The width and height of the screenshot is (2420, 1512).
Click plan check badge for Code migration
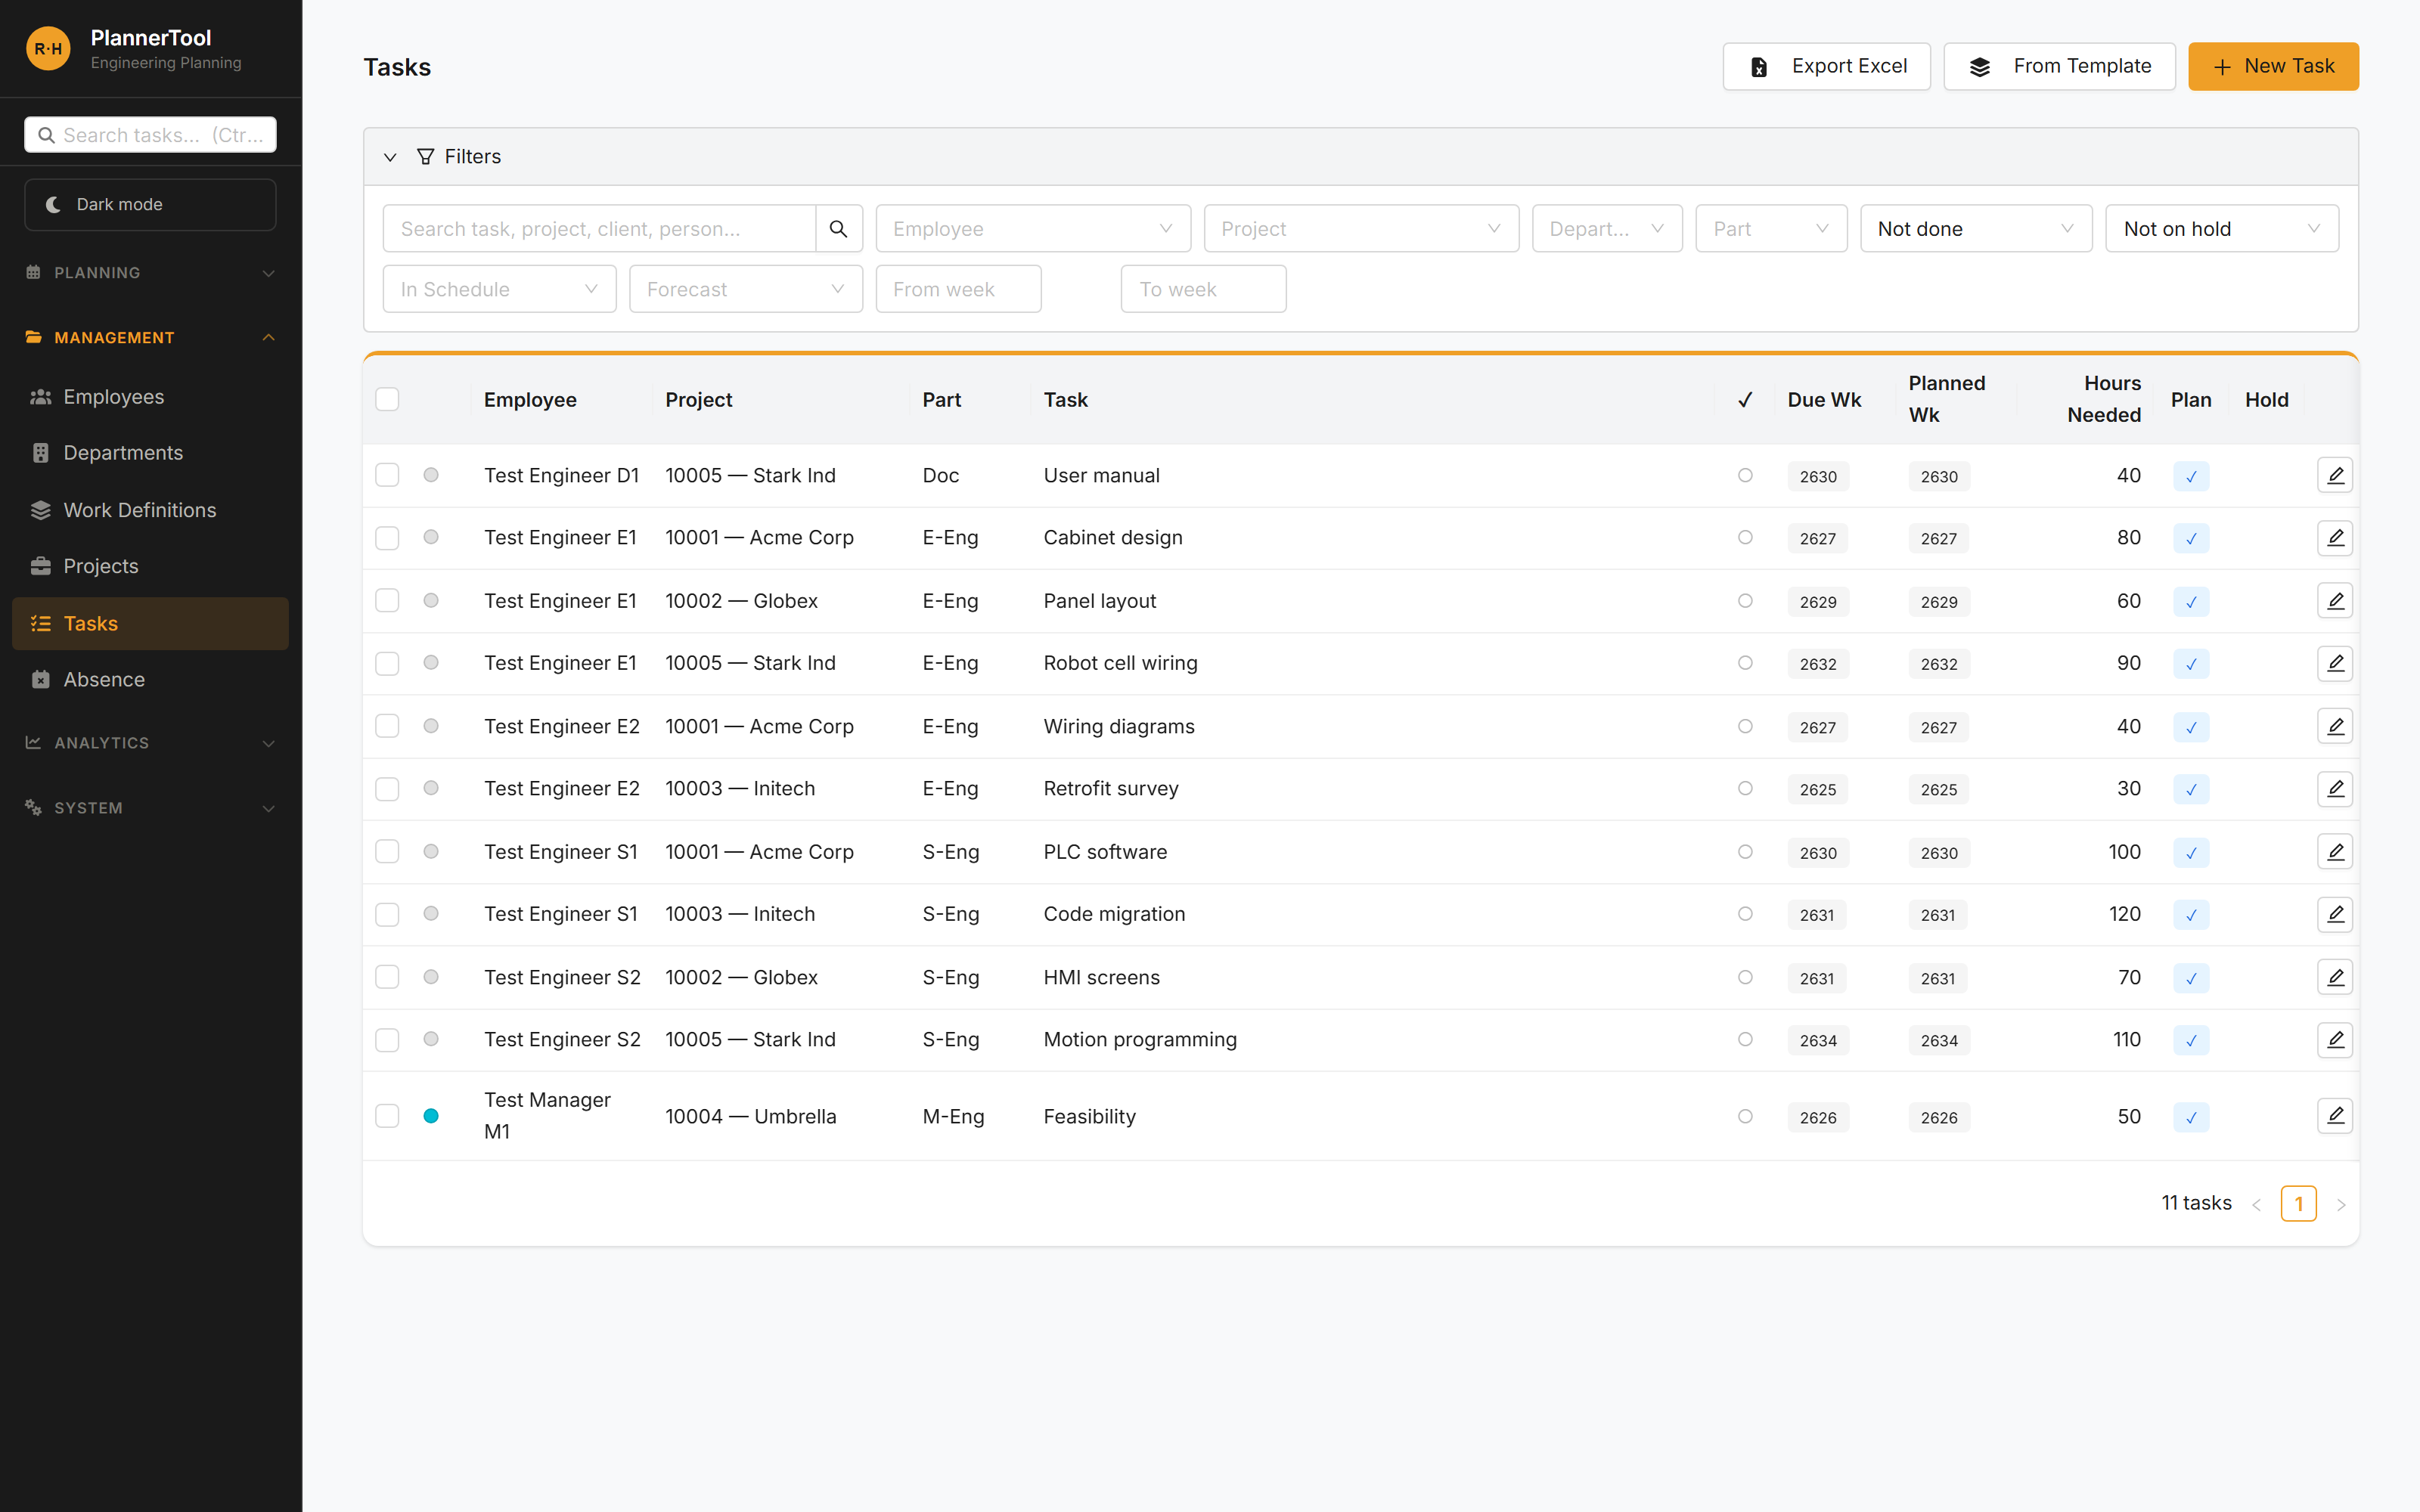[x=2190, y=915]
